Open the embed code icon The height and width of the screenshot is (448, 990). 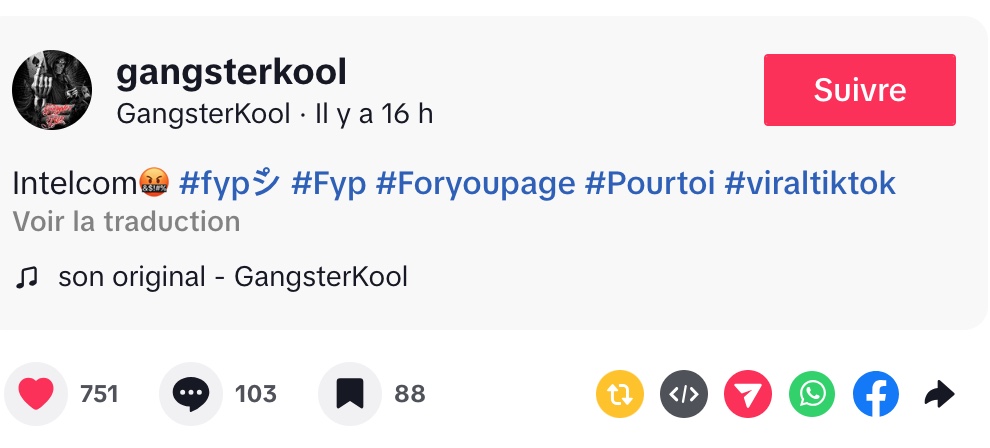[684, 395]
